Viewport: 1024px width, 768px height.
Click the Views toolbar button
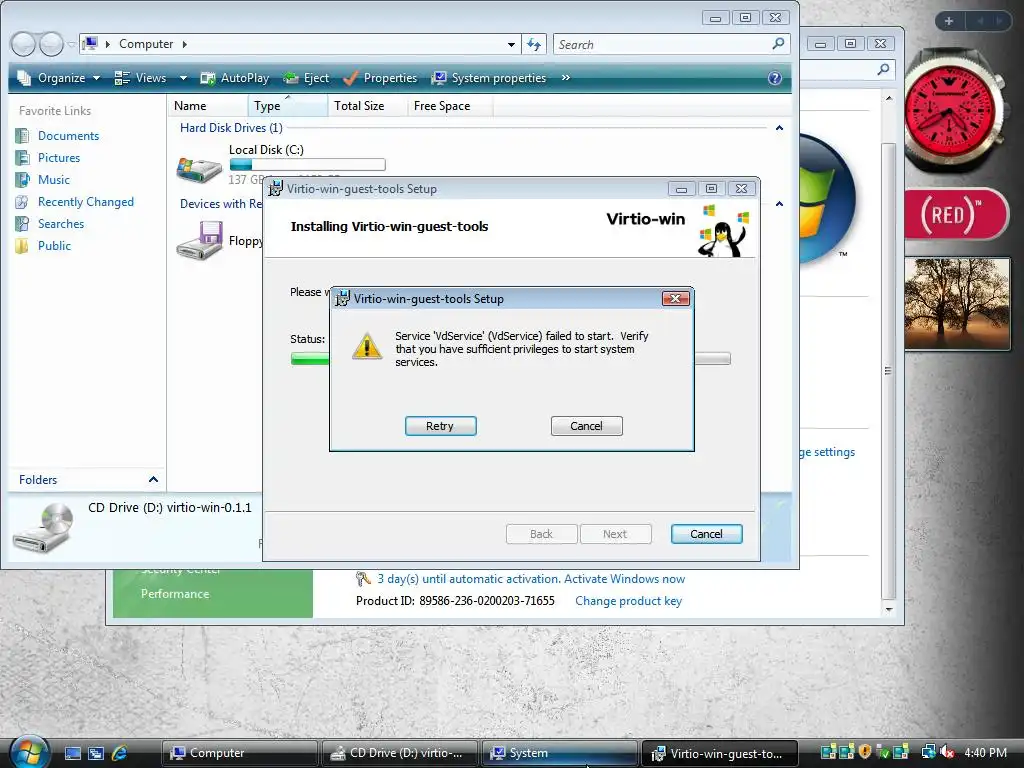[x=140, y=78]
